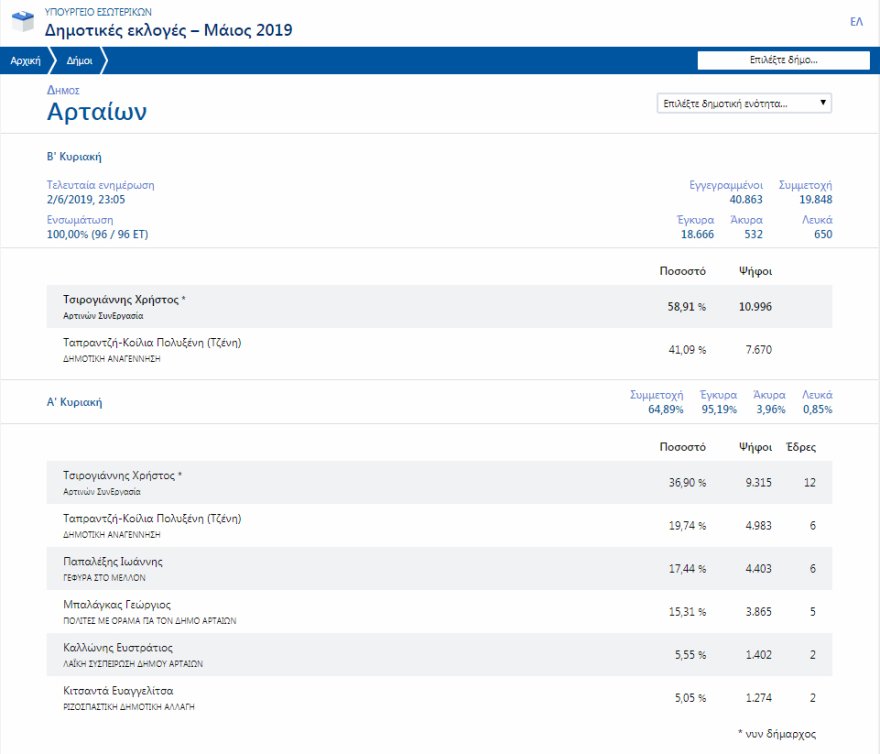This screenshot has height=754, width=880.
Task: Open the Καλλώνης Ευστράτιος candidate row
Action: click(x=118, y=647)
